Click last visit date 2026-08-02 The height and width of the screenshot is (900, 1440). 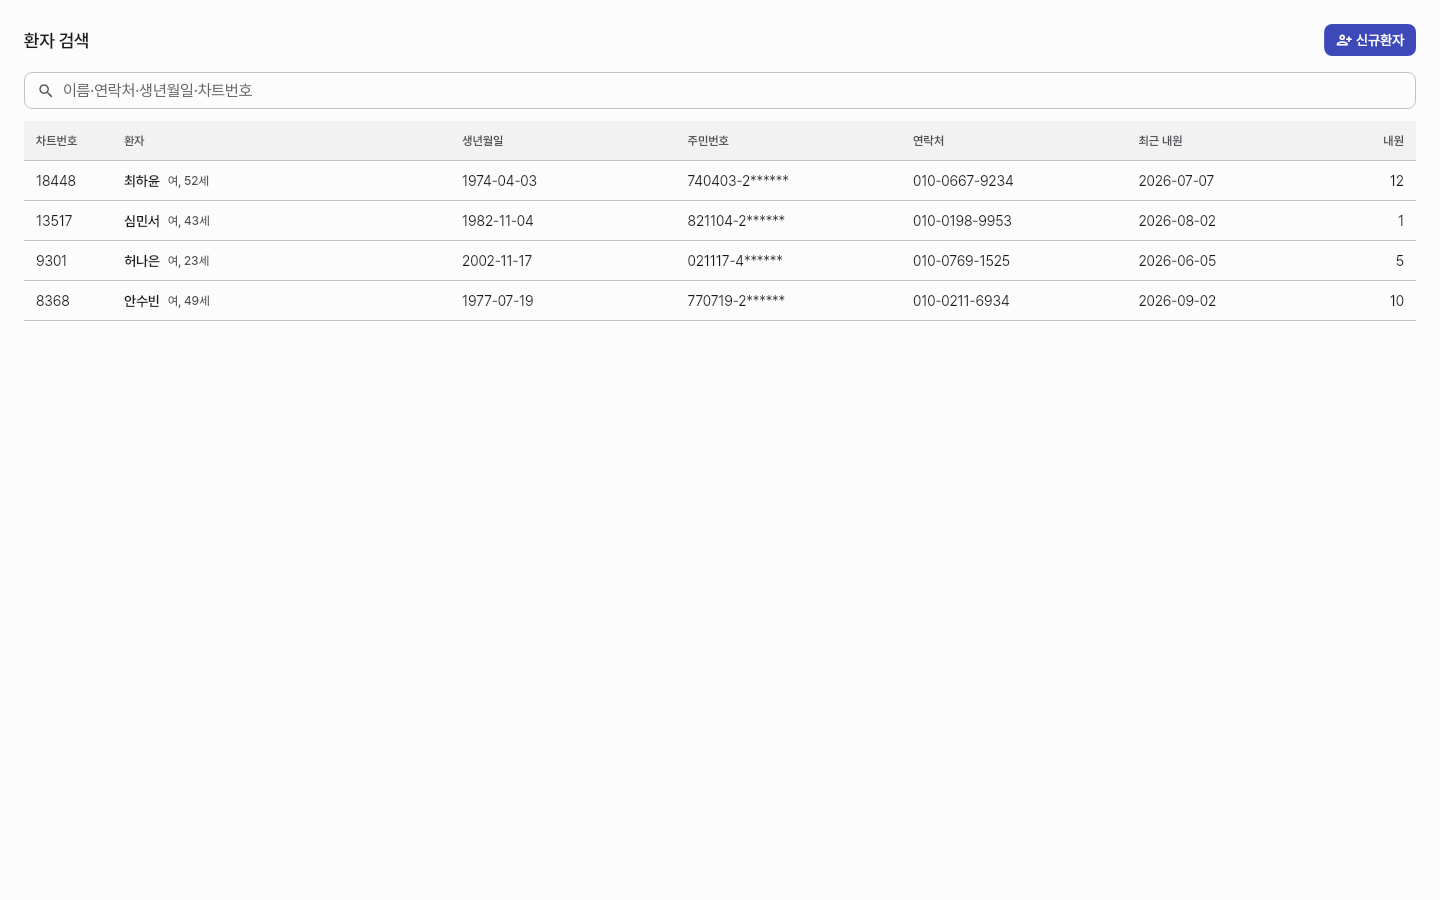point(1177,221)
